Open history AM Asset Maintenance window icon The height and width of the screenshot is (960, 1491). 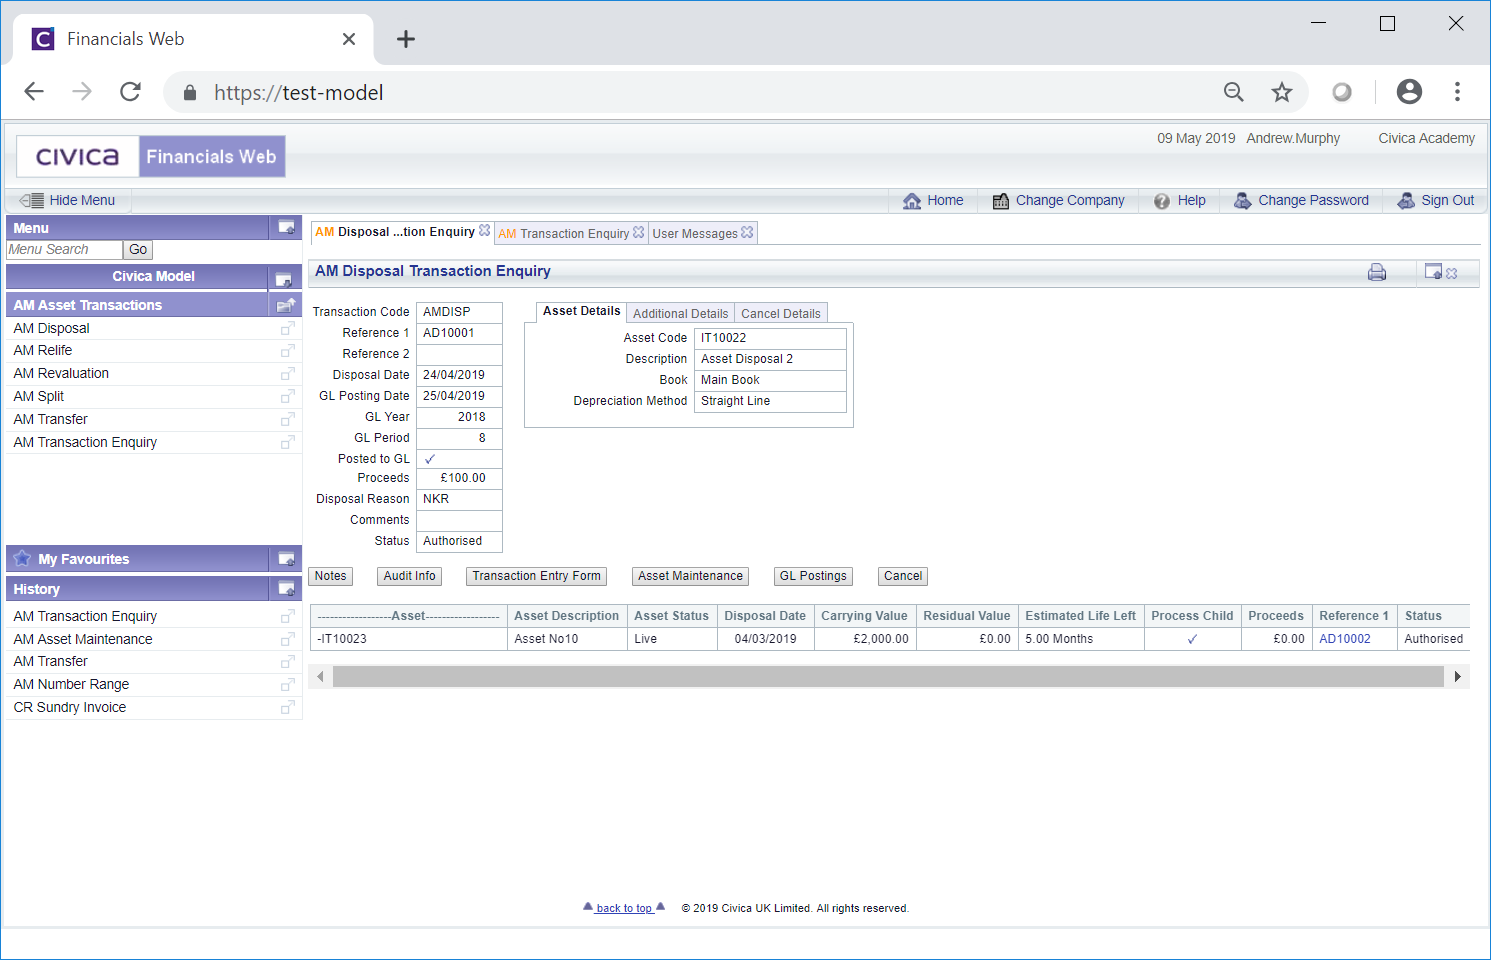pos(288,640)
